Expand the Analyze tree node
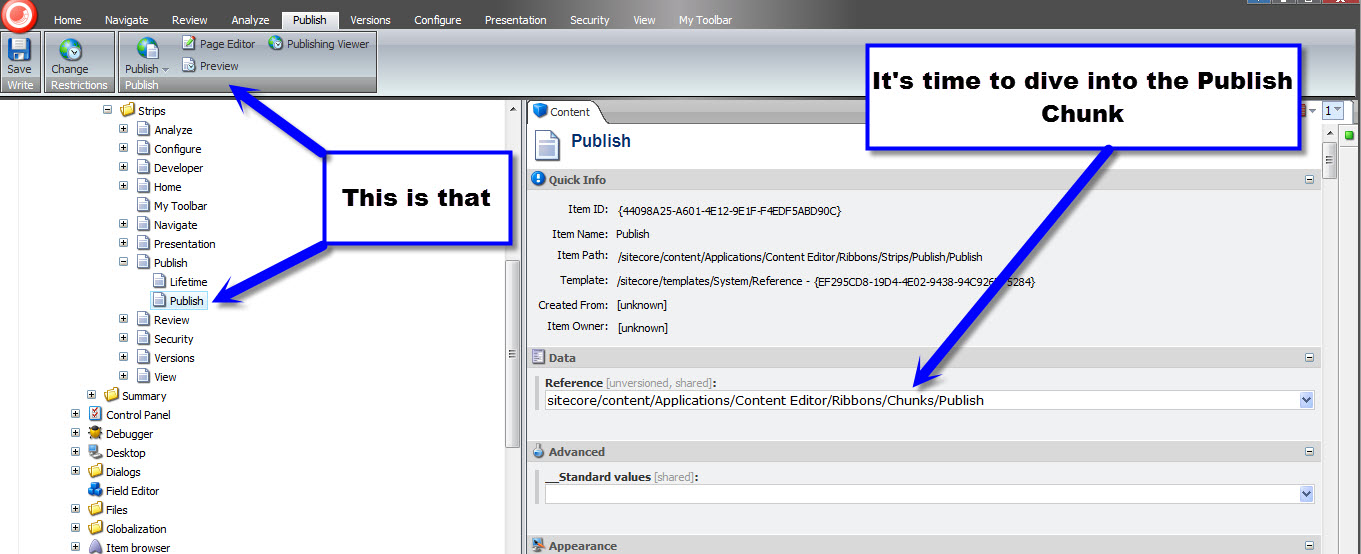 (x=123, y=130)
